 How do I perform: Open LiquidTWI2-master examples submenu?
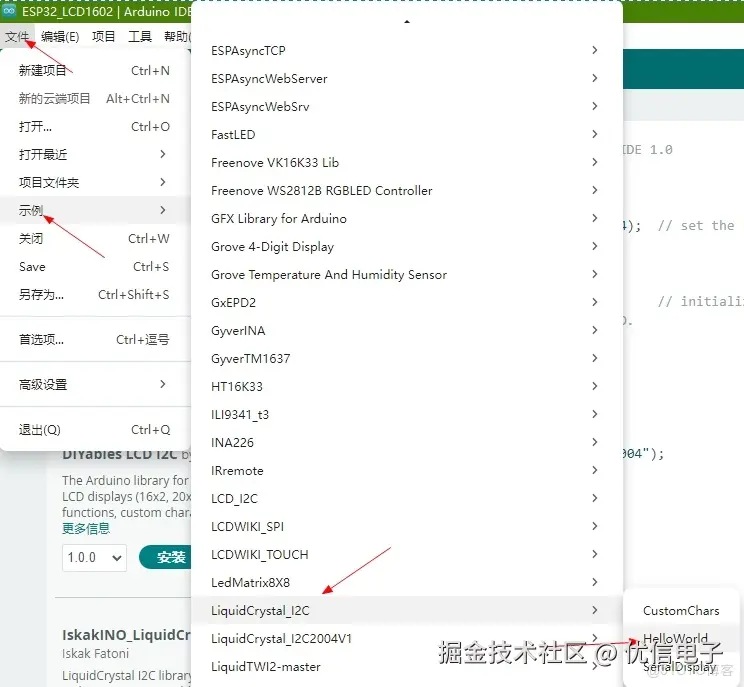point(407,667)
